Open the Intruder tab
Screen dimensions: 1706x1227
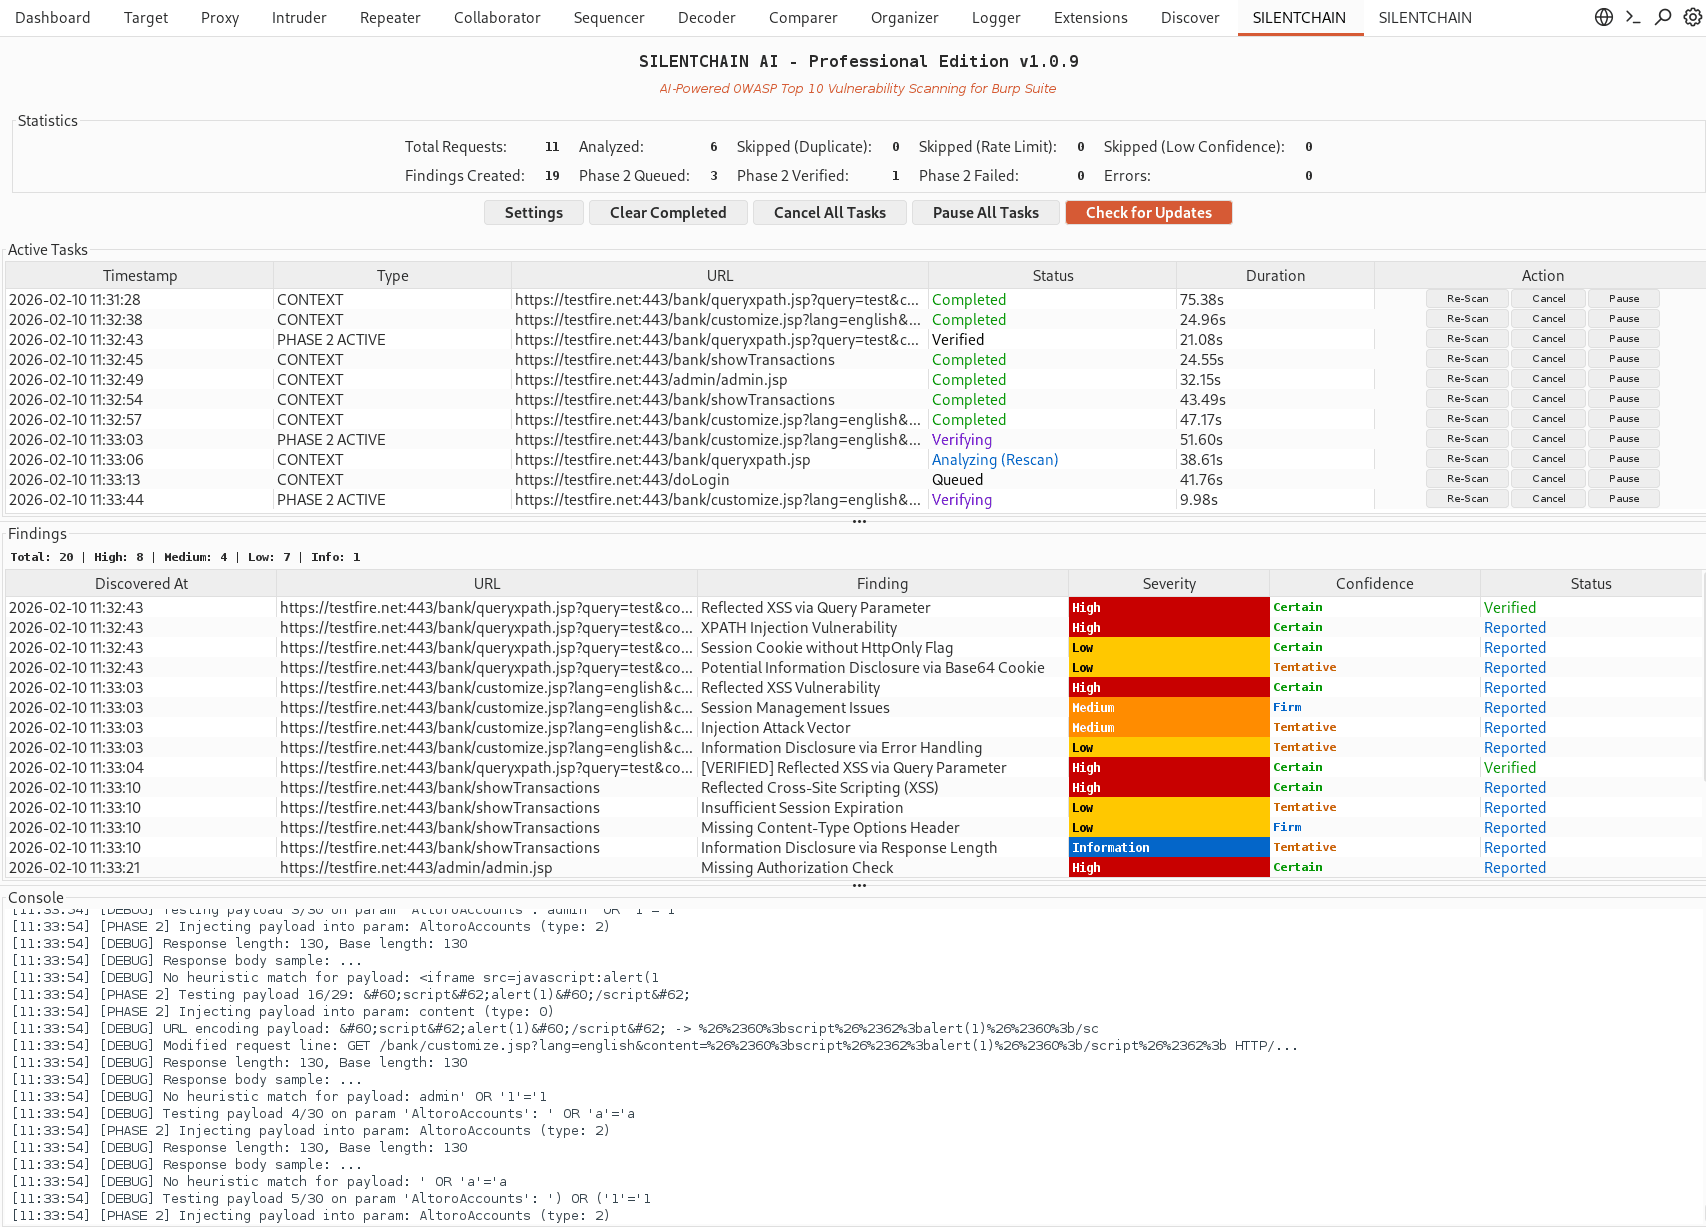[299, 17]
